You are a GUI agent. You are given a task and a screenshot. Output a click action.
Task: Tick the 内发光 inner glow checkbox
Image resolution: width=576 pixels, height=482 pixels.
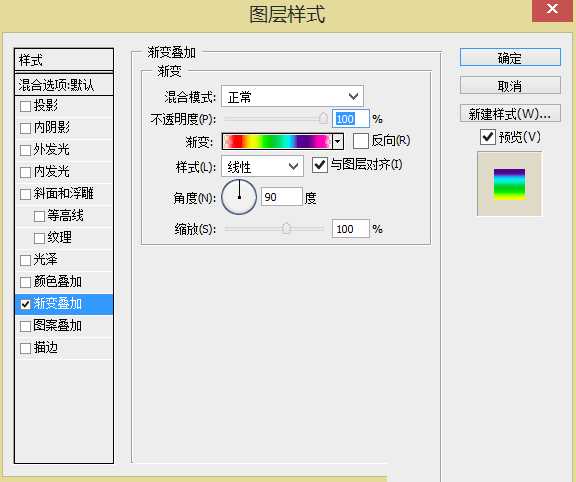(x=25, y=172)
